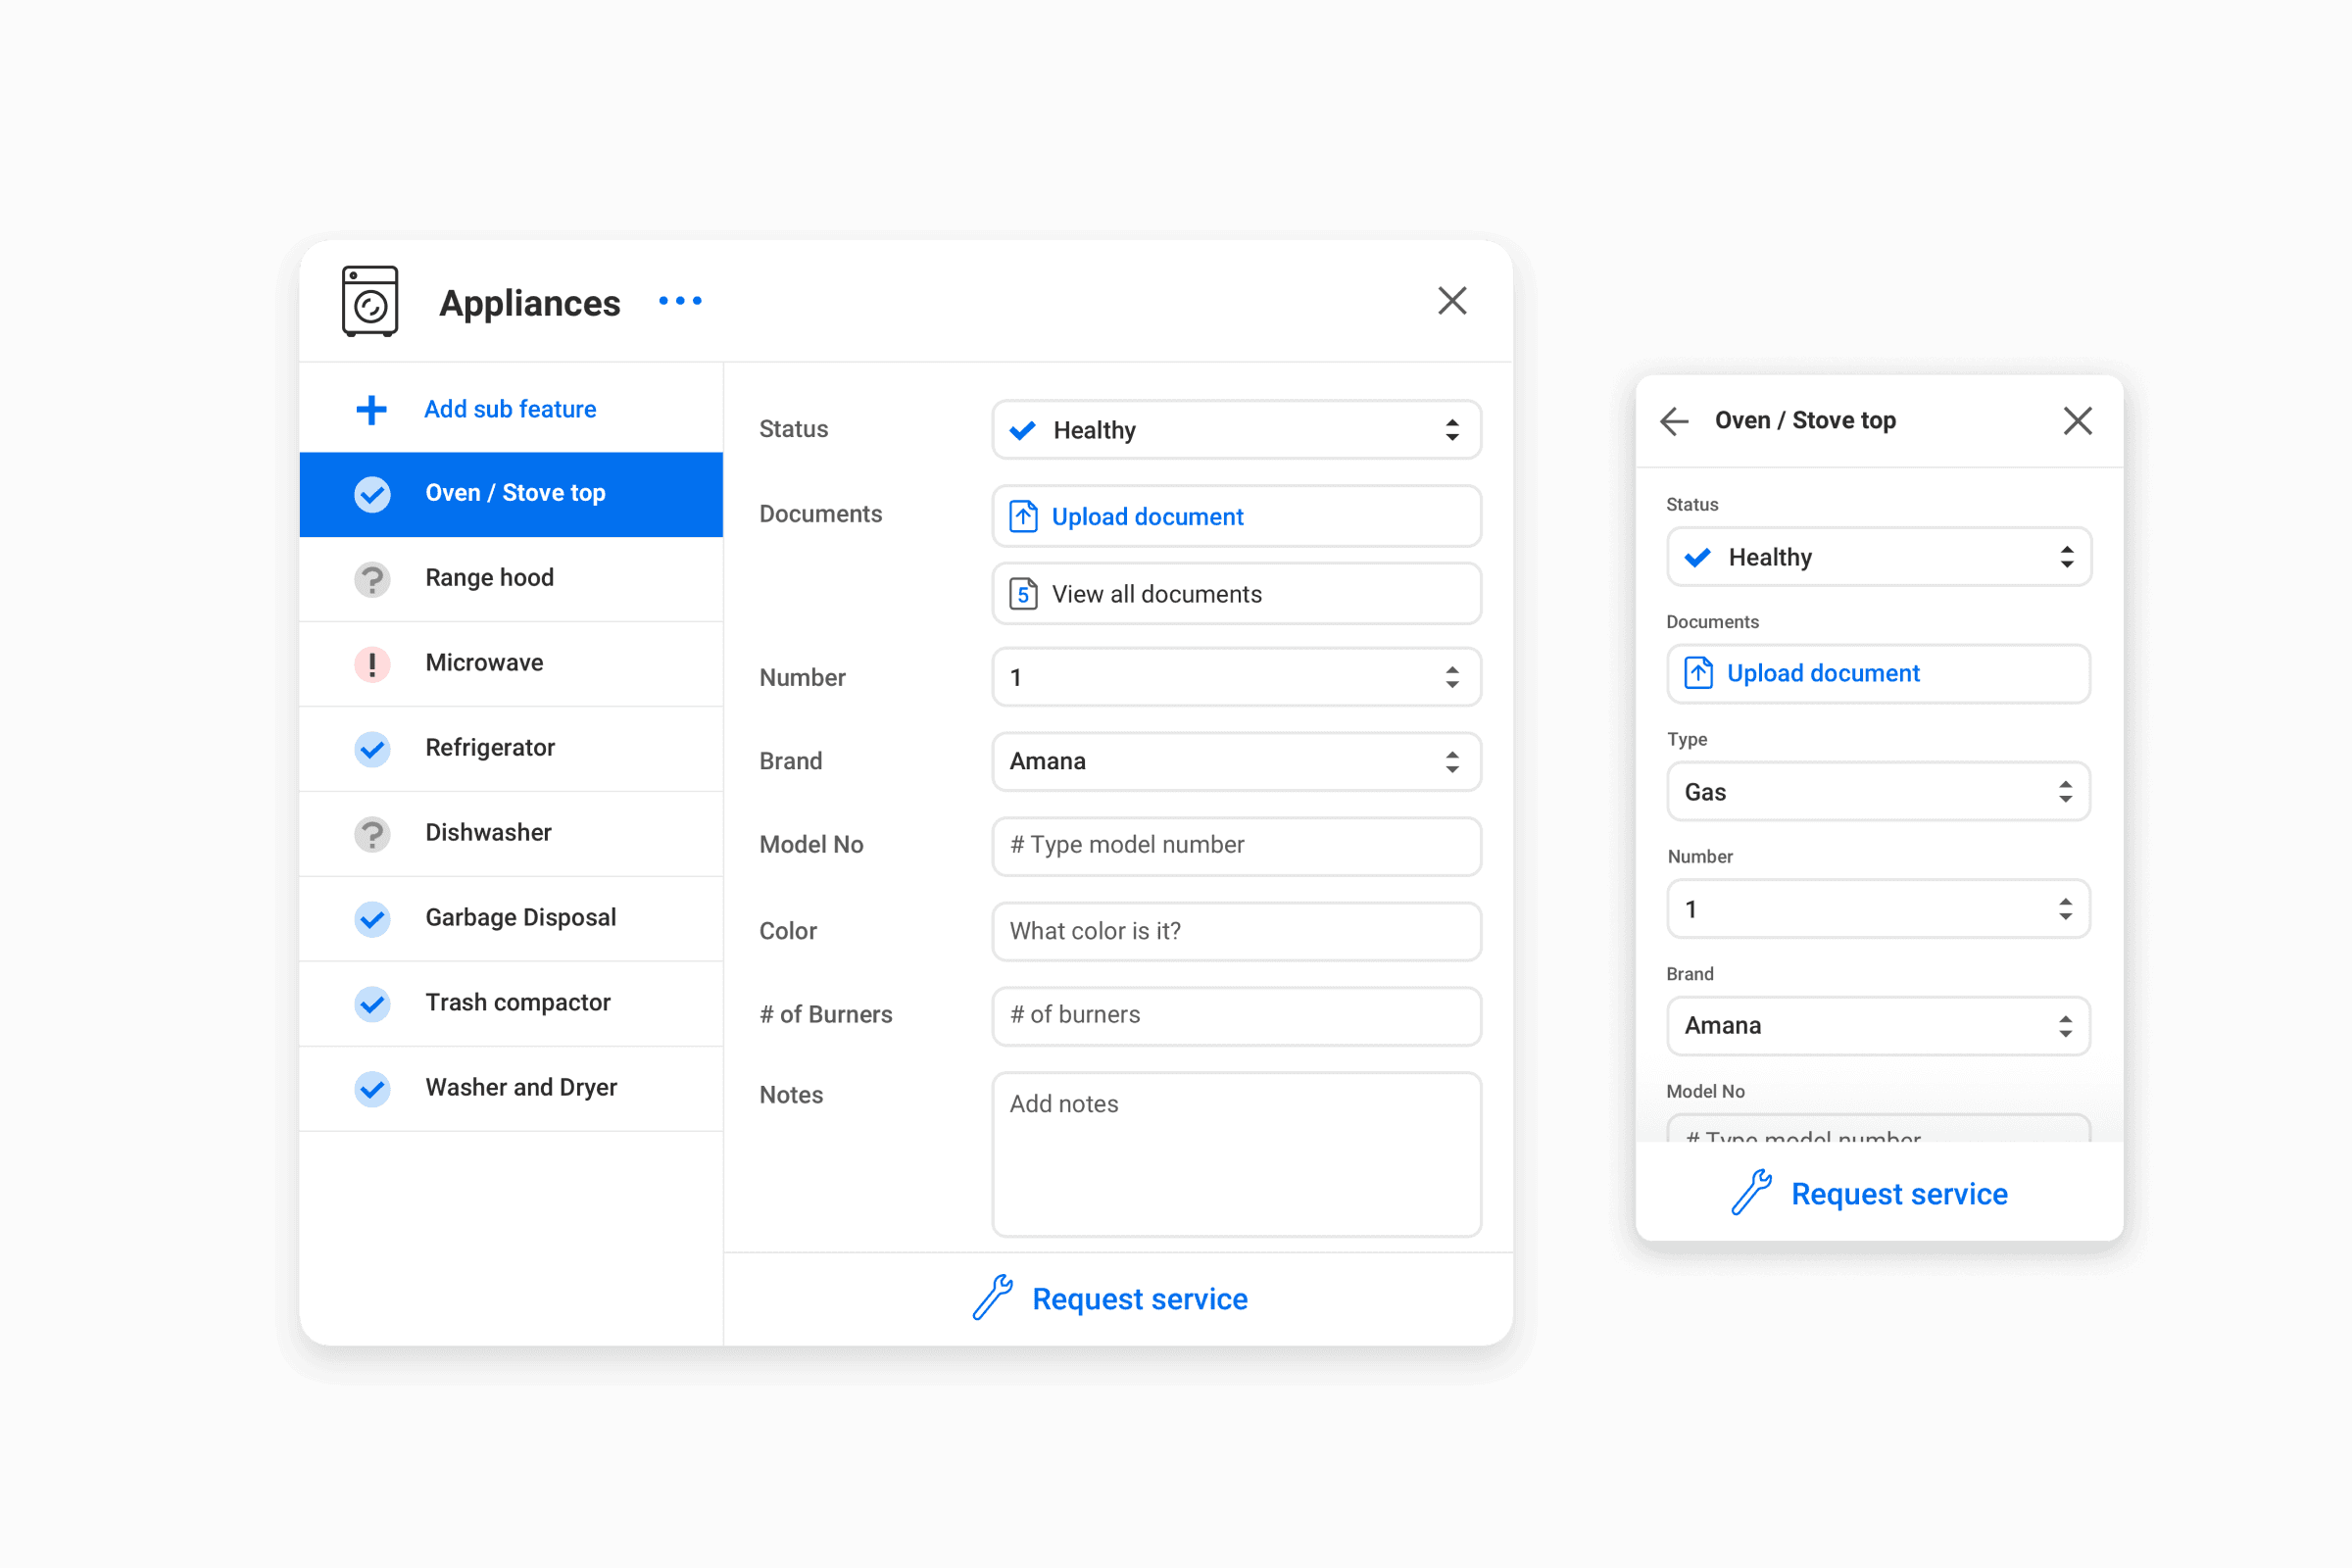Select Washer and Dryer in the list
Image resolution: width=2352 pixels, height=1568 pixels.
pyautogui.click(x=511, y=1089)
